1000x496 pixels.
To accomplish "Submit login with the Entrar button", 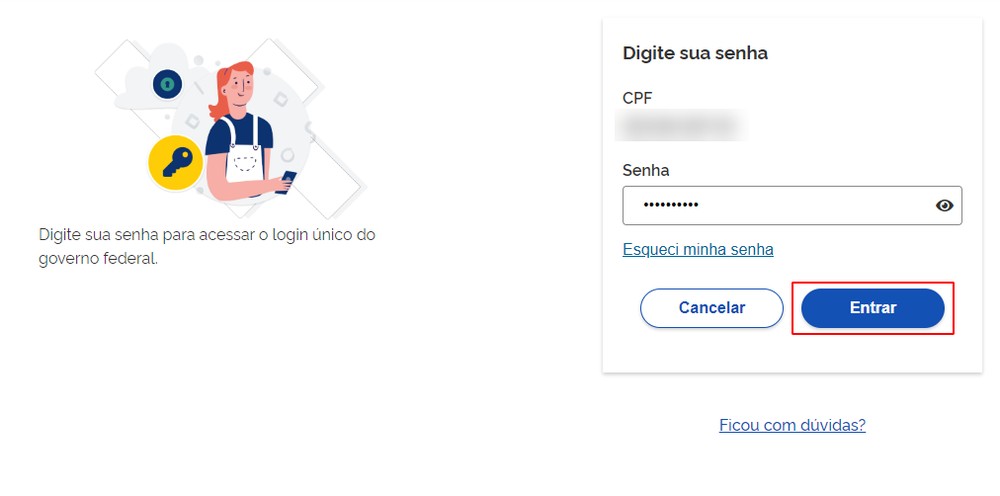I will (x=872, y=308).
